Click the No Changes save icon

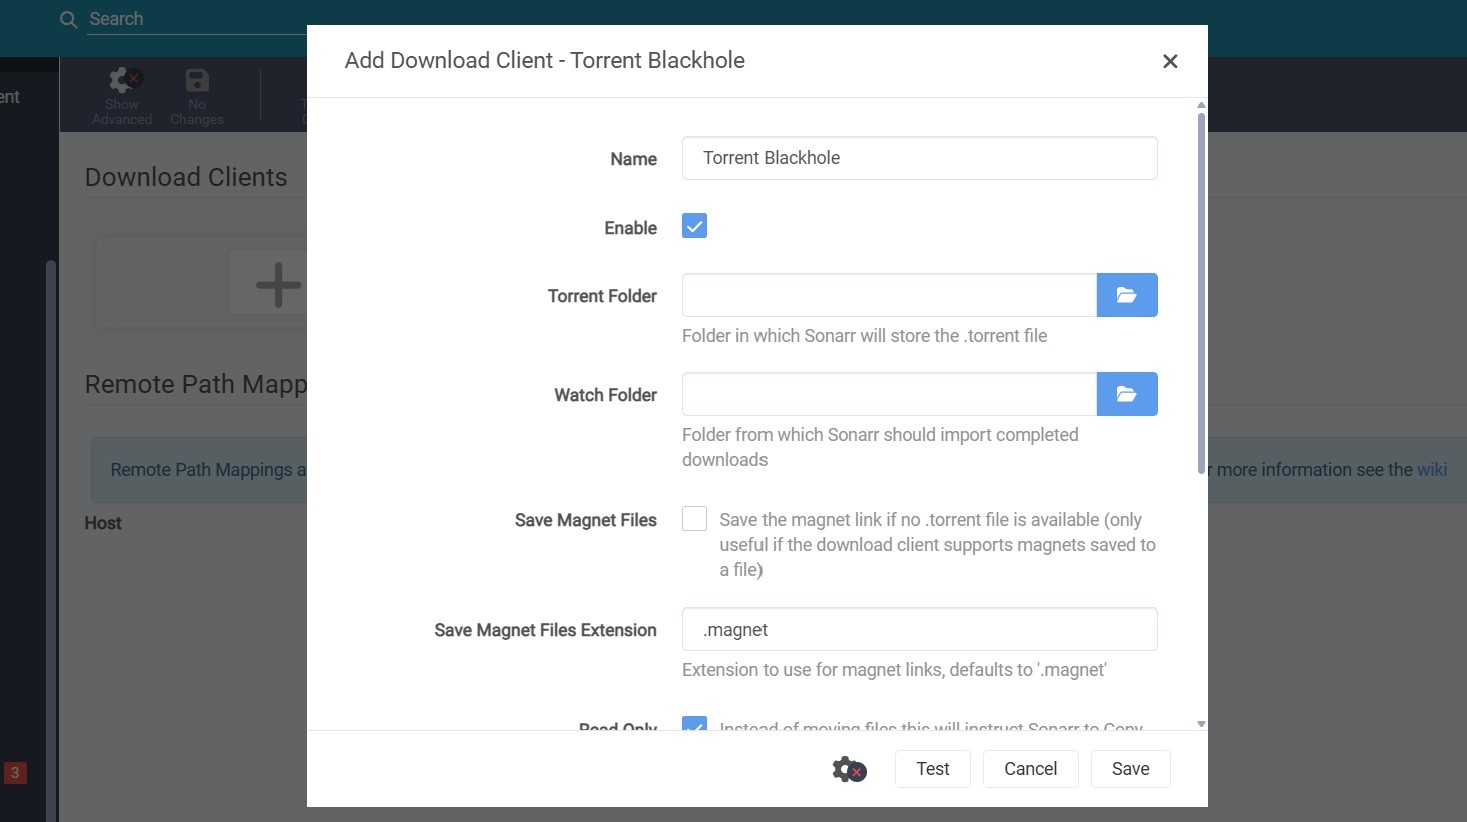tap(197, 96)
